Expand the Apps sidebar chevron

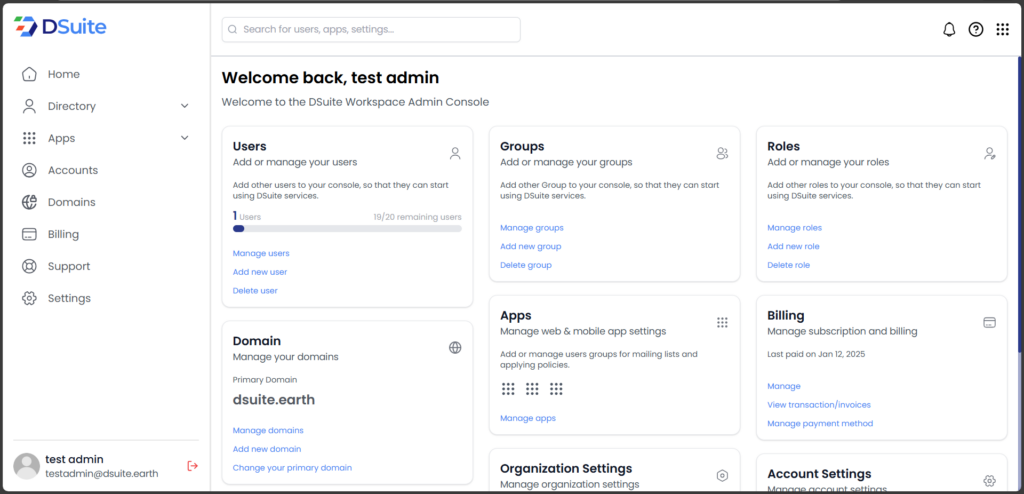pyautogui.click(x=184, y=138)
